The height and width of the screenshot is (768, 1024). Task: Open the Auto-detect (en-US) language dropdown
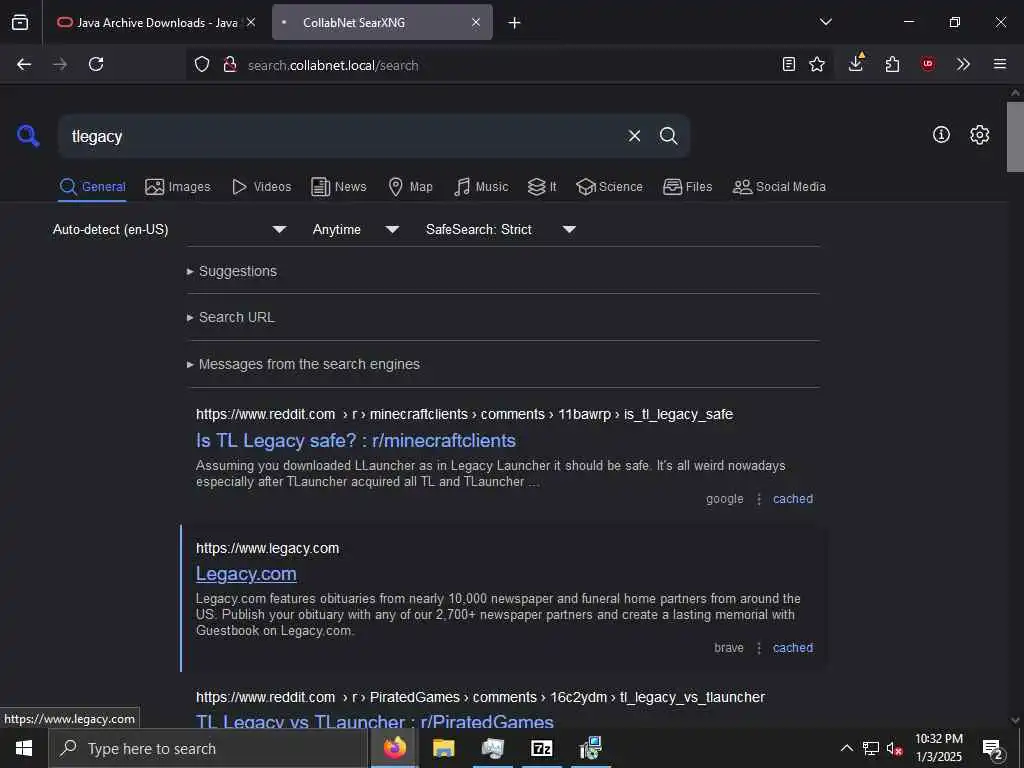[x=170, y=229]
